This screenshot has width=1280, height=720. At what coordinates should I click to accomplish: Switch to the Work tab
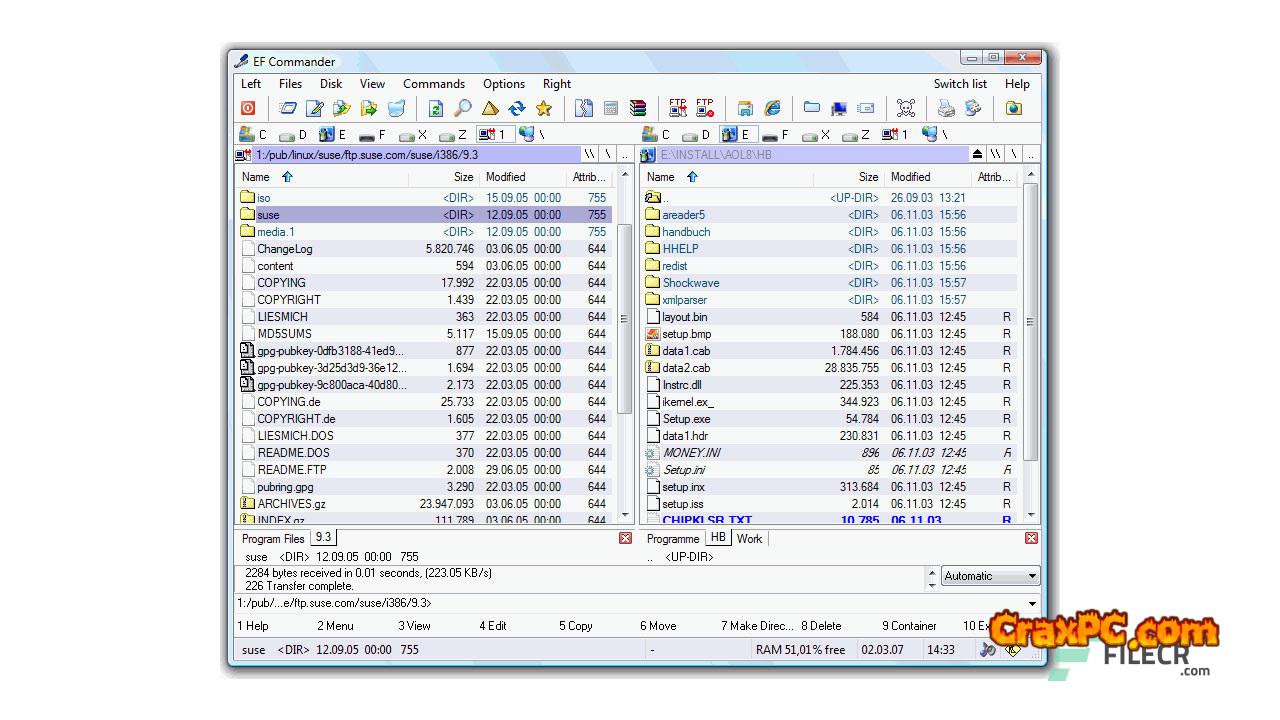pyautogui.click(x=749, y=538)
